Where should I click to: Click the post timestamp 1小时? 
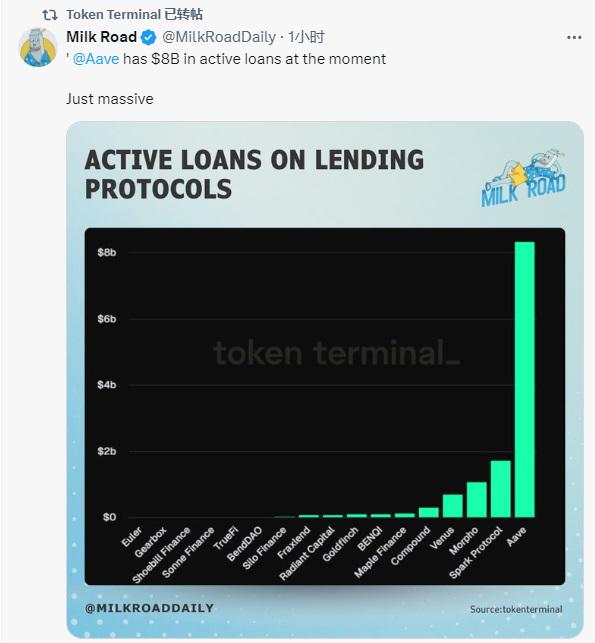pyautogui.click(x=306, y=37)
